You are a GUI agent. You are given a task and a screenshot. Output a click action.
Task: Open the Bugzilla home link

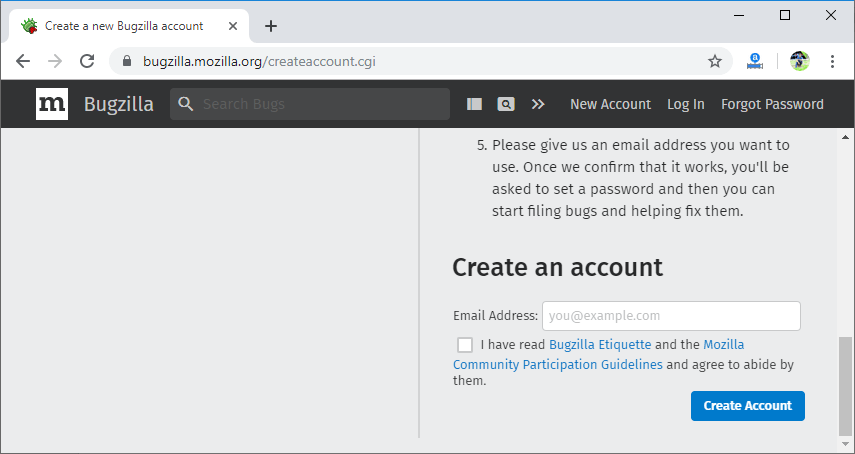click(119, 104)
